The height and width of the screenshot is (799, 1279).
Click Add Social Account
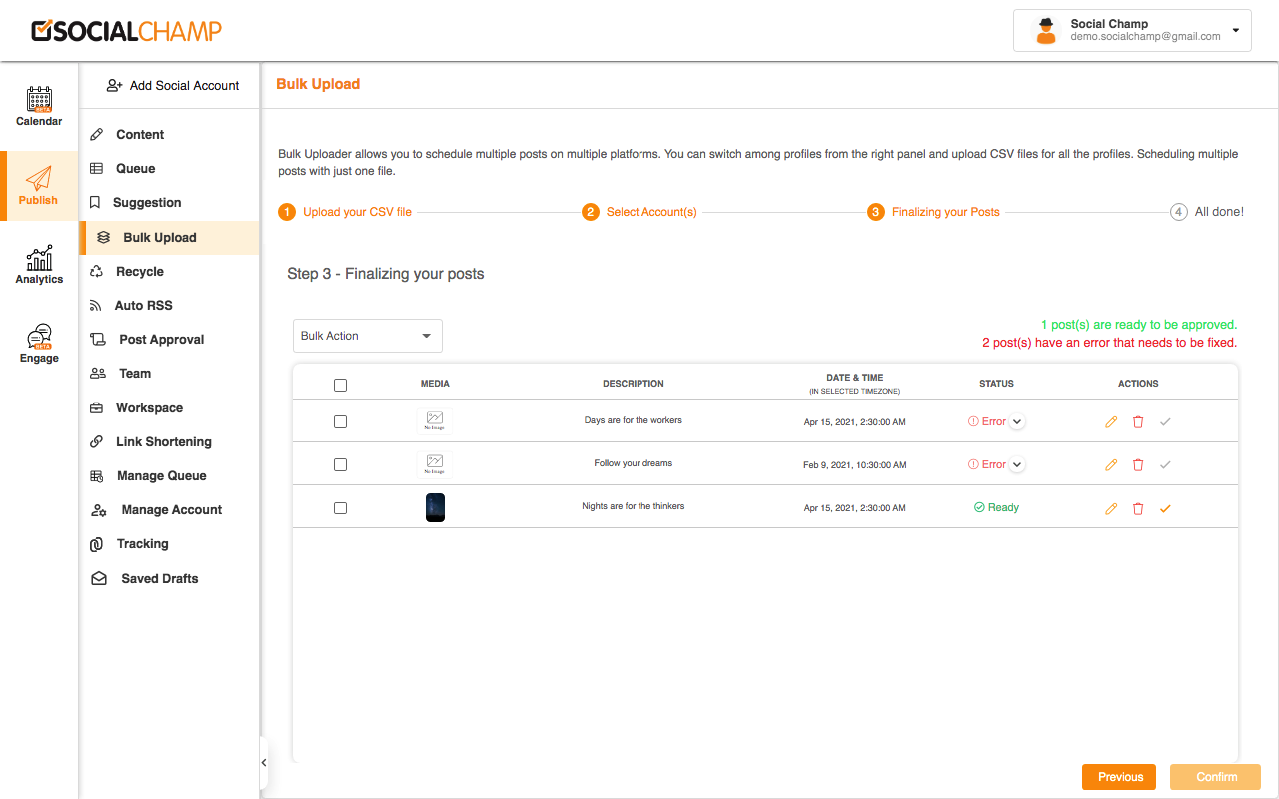(x=173, y=86)
